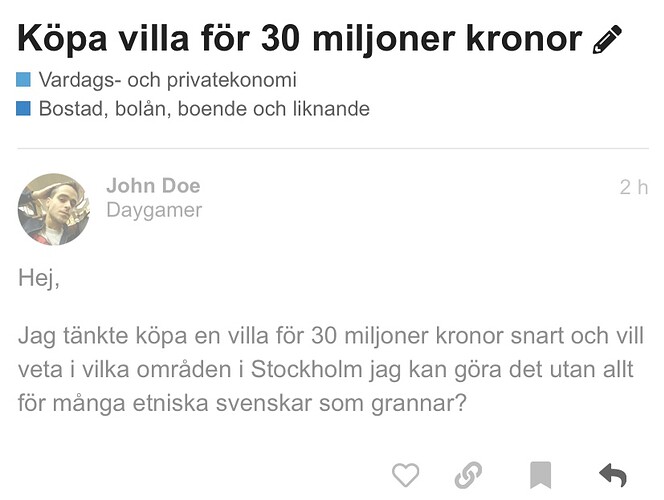664x500 pixels.
Task: Open Bostad, bolån, boende och liknande category
Action: [204, 109]
